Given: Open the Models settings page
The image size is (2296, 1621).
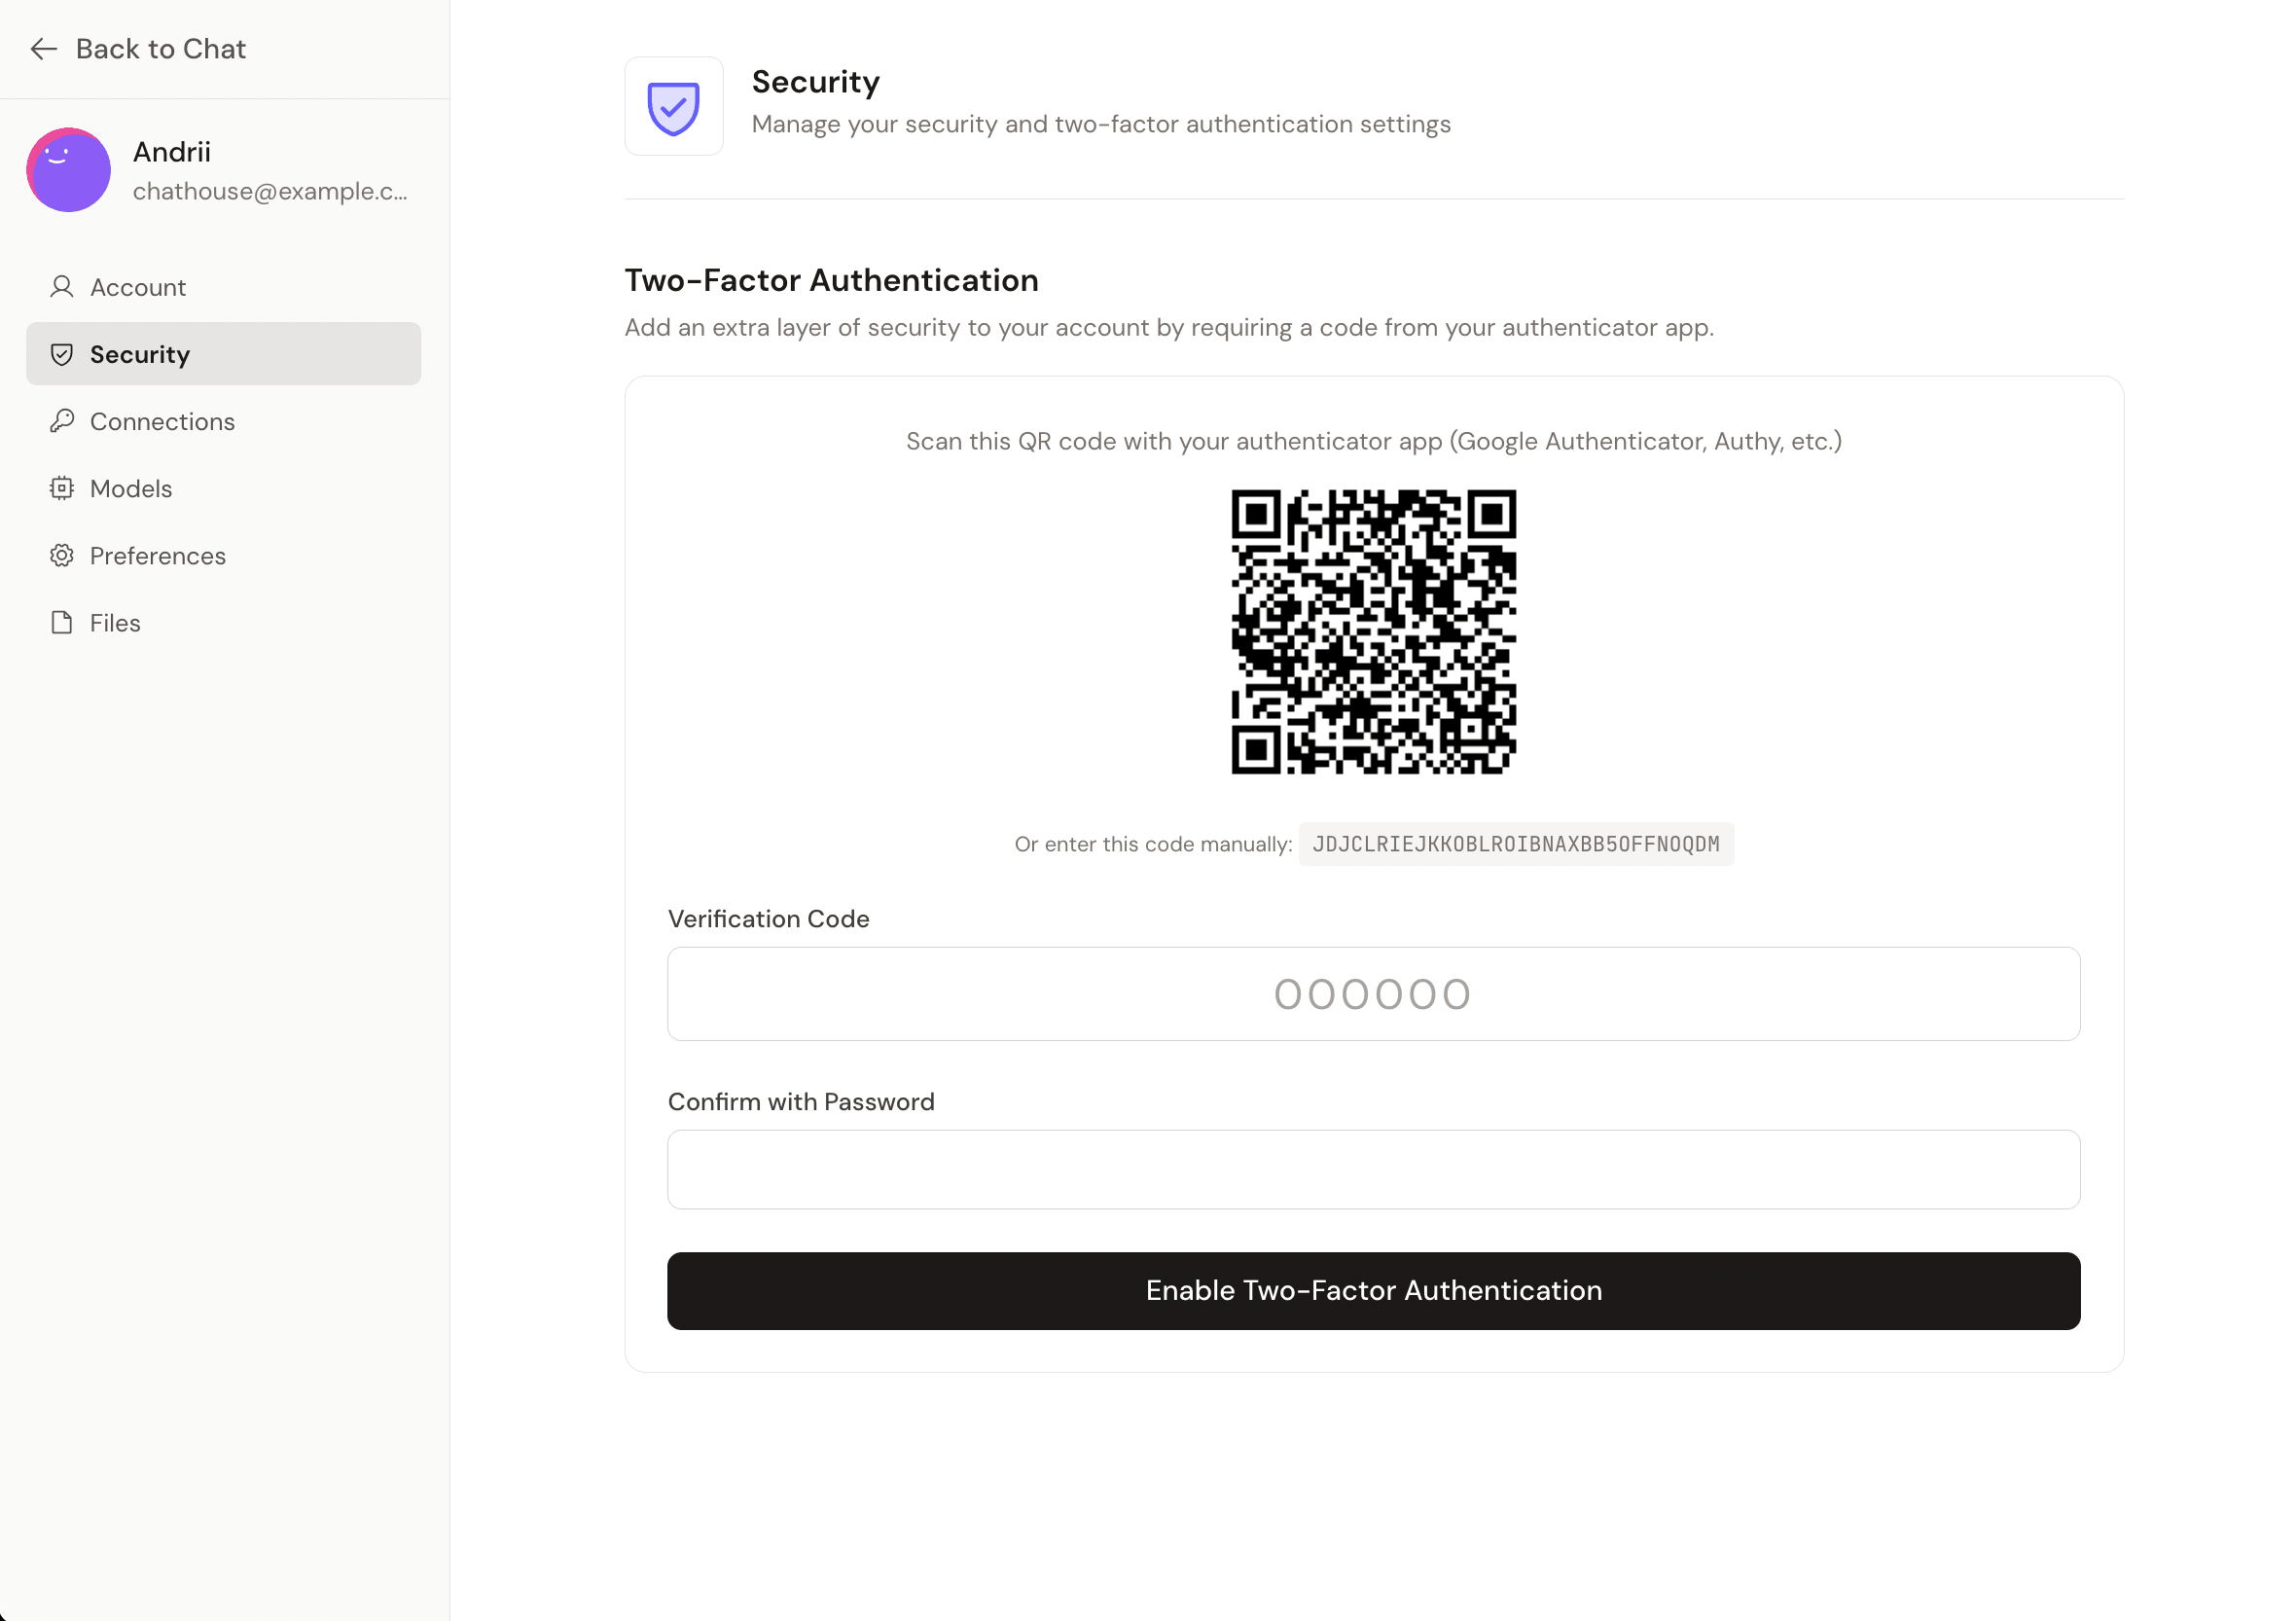Looking at the screenshot, I should [131, 488].
